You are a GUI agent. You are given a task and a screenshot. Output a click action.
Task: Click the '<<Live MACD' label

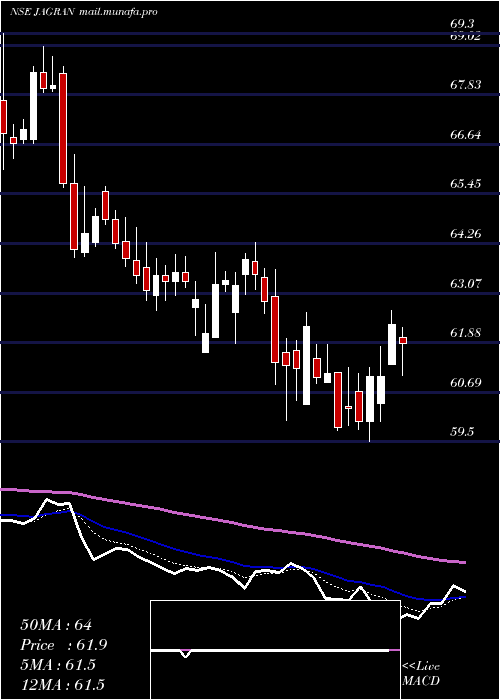coord(421,674)
